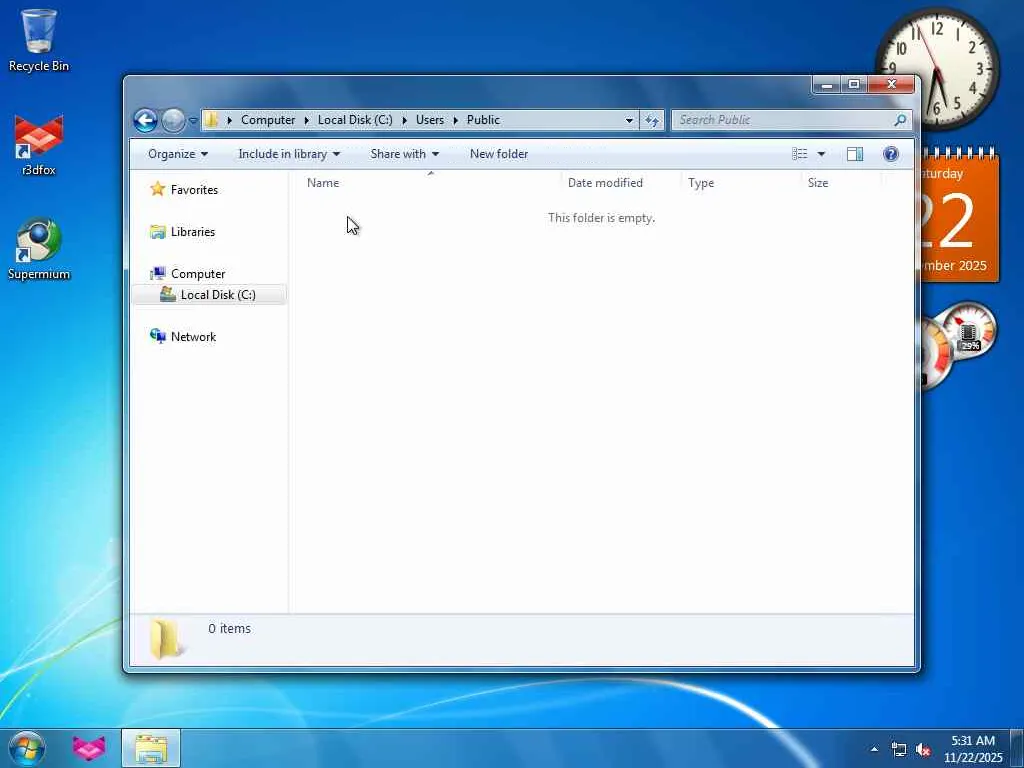Screen dimensions: 1024x768
Task: Expand arrow between Computer and Local Disk
Action: coord(306,120)
